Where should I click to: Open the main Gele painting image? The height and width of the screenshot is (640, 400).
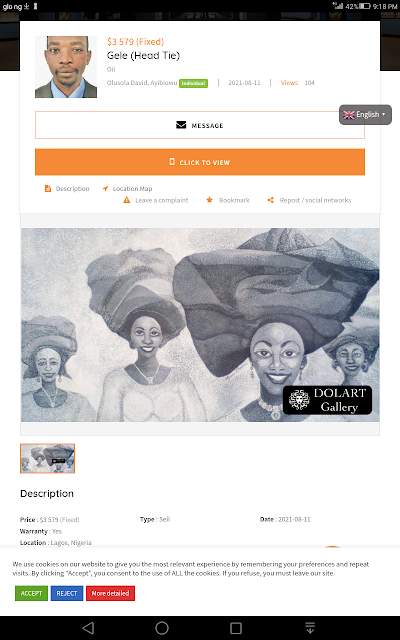tap(200, 325)
